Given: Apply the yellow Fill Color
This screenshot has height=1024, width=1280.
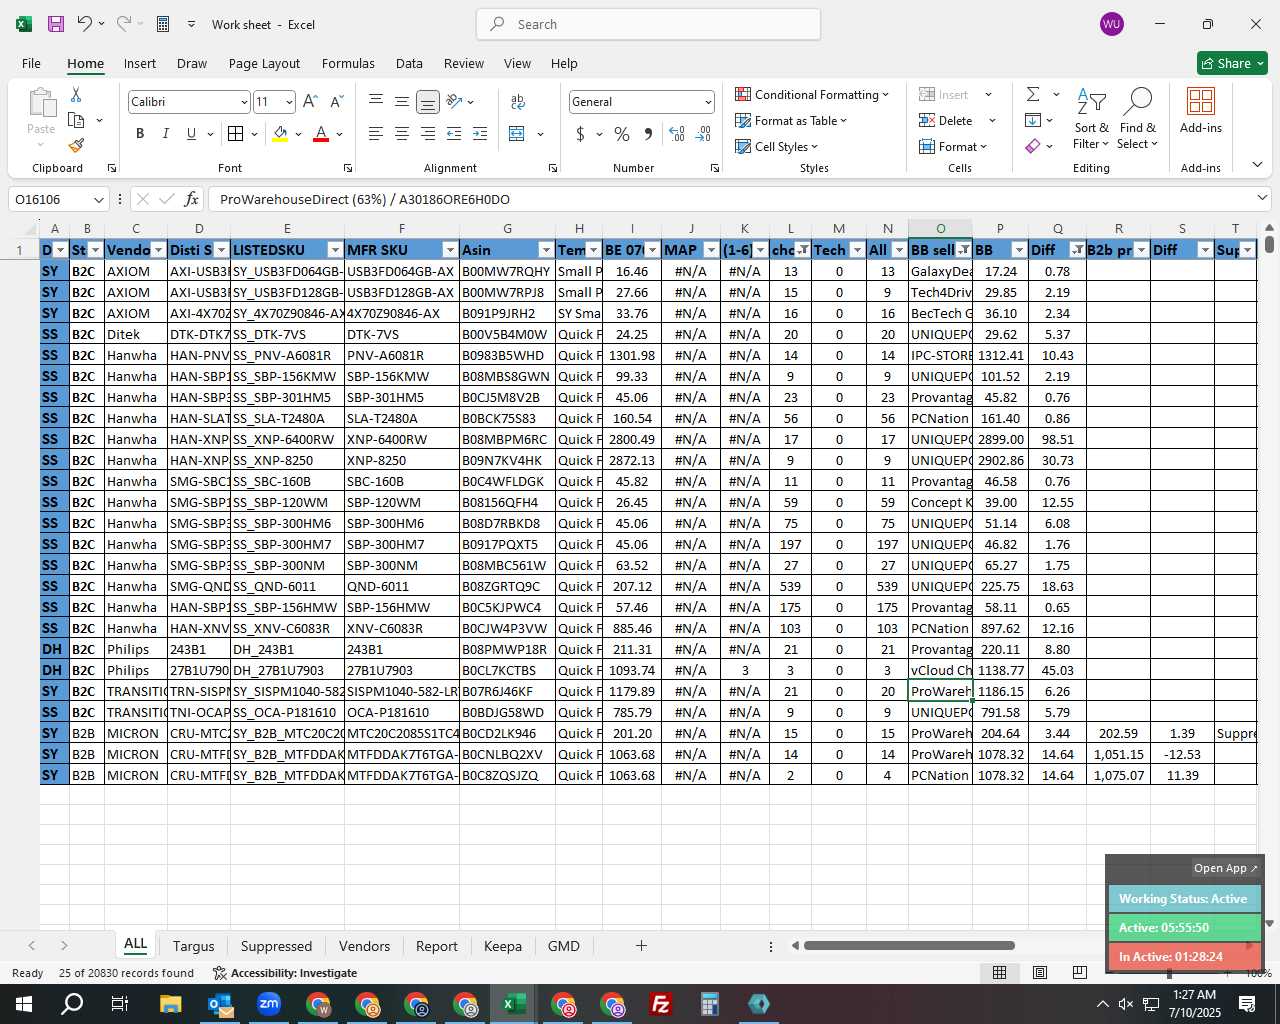Looking at the screenshot, I should 281,134.
